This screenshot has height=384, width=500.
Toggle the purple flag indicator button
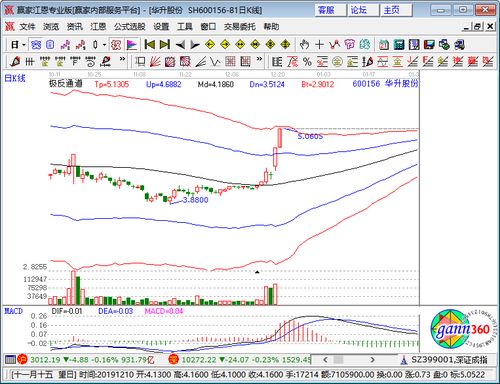point(132,44)
